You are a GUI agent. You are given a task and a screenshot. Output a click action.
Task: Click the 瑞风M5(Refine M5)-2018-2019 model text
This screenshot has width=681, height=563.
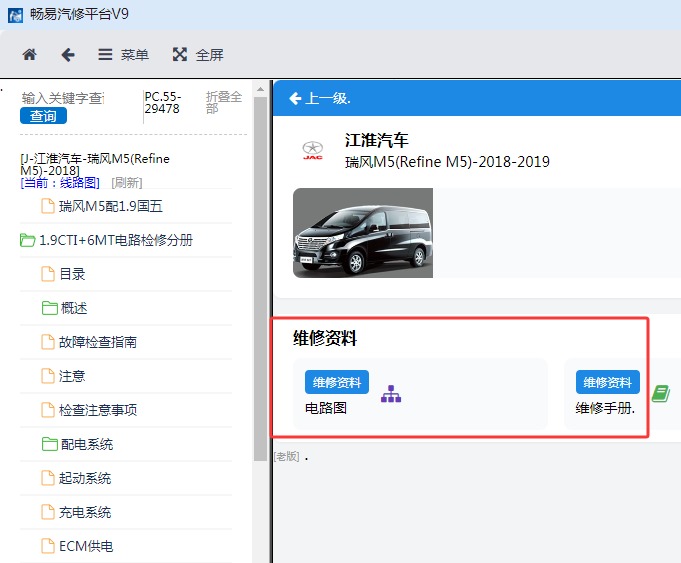click(x=447, y=162)
